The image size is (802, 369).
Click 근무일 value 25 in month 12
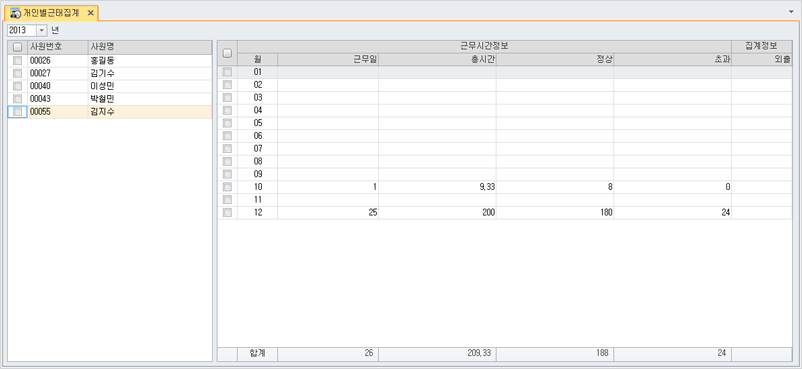coord(373,213)
